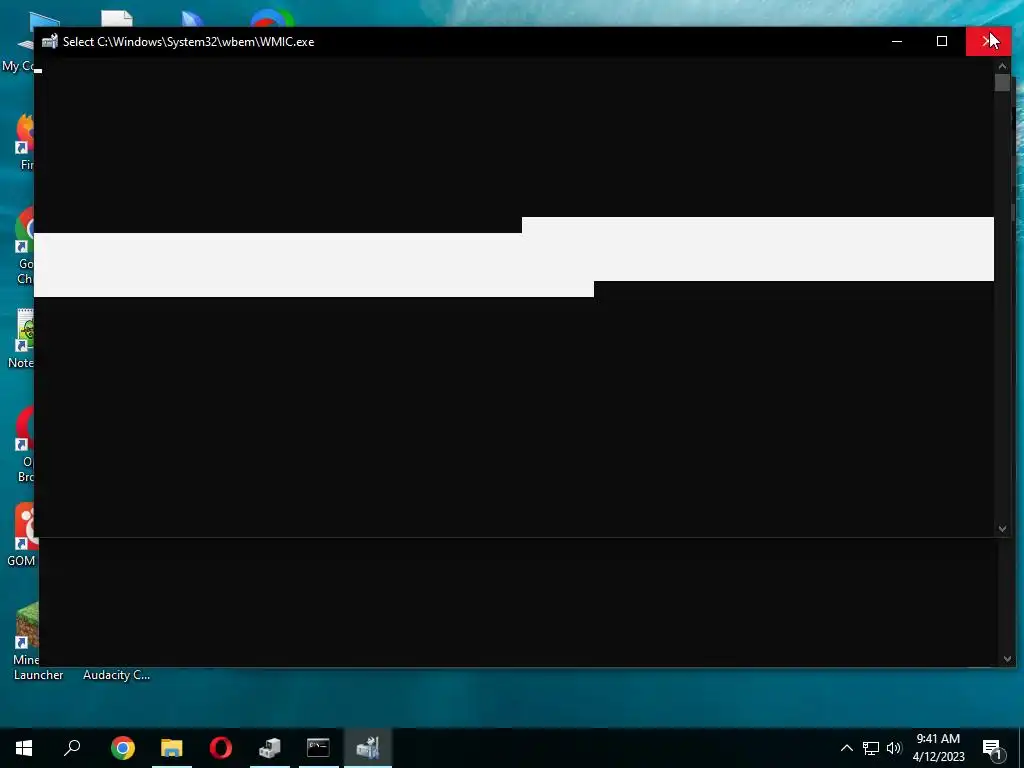Open the volume control tray icon
The image size is (1024, 768).
893,748
